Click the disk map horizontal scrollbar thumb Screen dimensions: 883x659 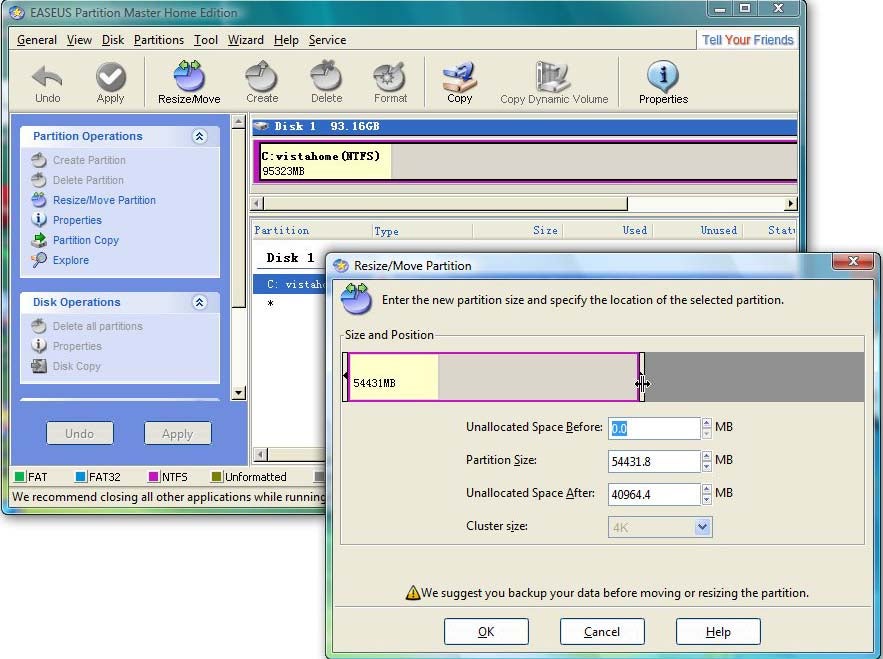(x=445, y=203)
